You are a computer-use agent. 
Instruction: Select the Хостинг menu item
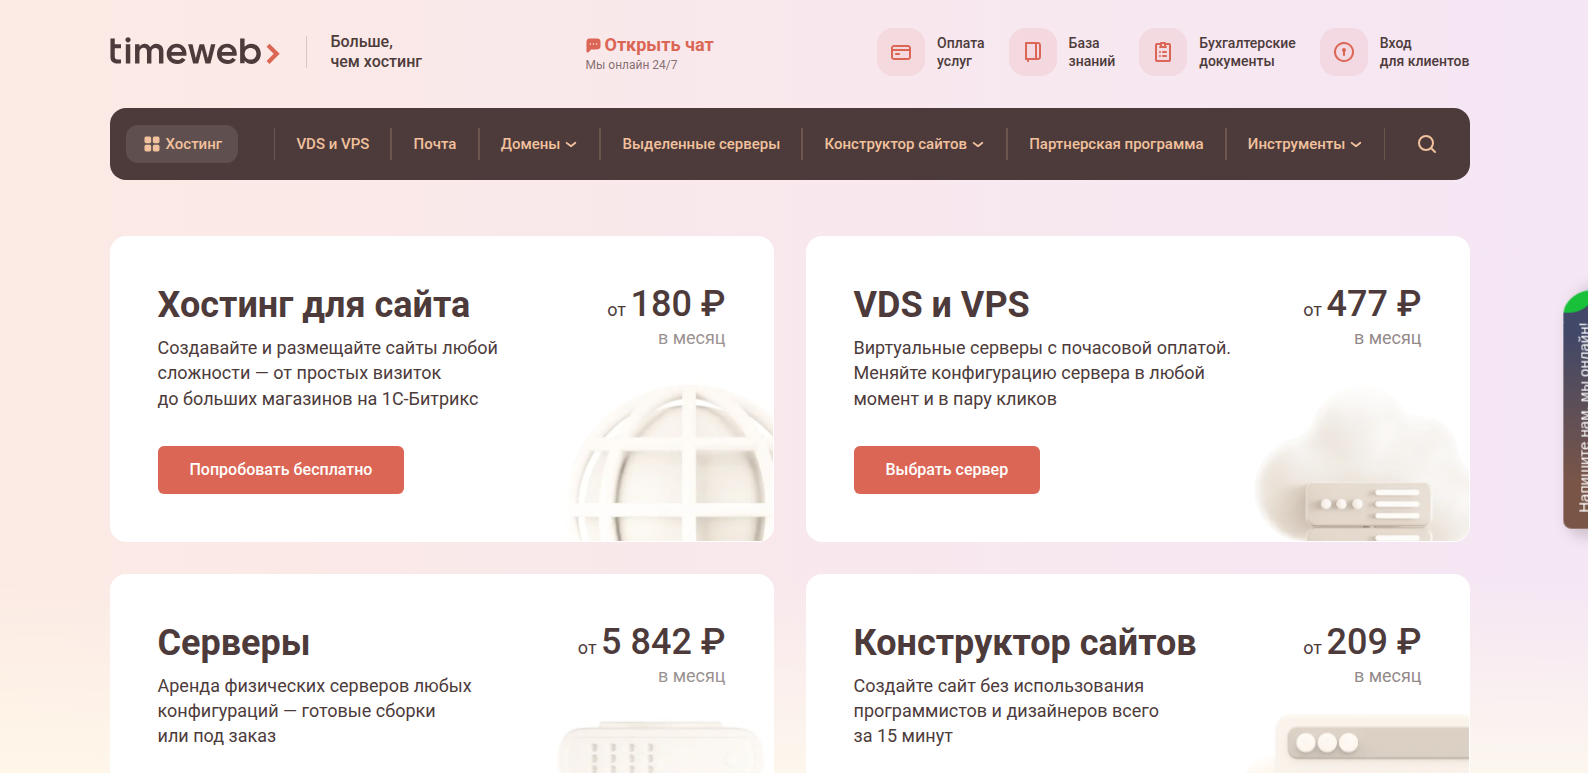pos(182,144)
